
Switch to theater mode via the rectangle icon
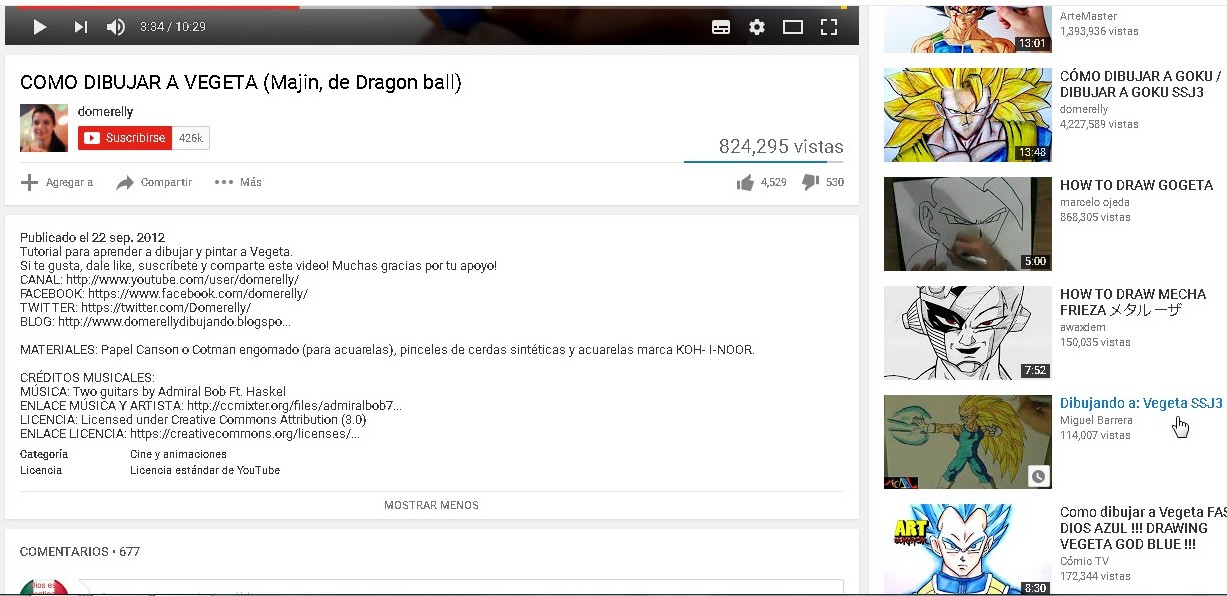pos(793,27)
